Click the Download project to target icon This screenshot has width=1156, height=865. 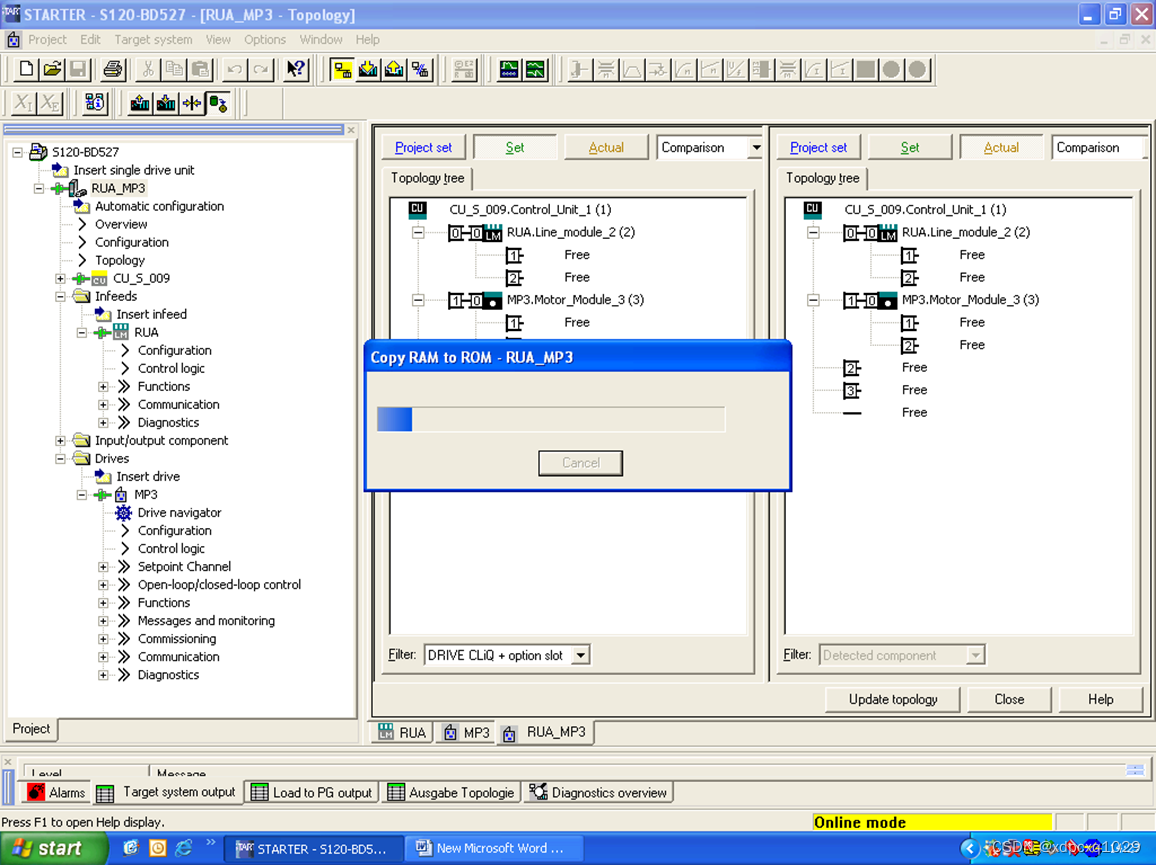(368, 69)
